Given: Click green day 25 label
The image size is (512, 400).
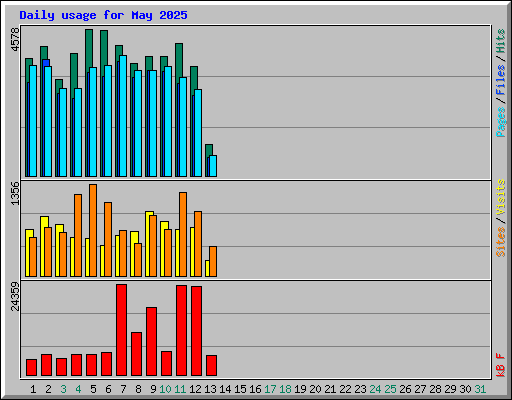Looking at the screenshot, I should (x=390, y=389).
